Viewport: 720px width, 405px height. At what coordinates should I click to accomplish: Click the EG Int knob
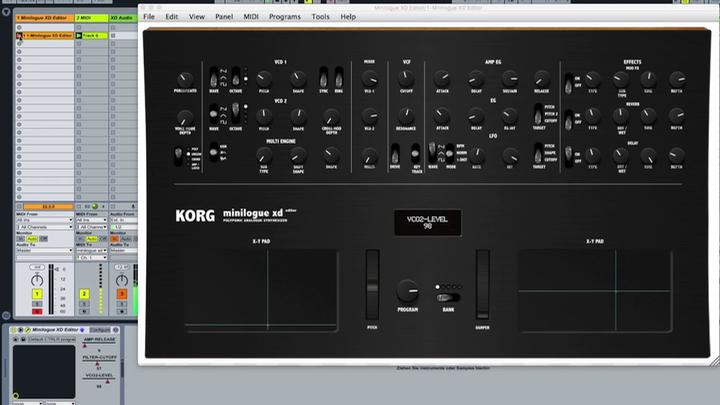pos(510,116)
